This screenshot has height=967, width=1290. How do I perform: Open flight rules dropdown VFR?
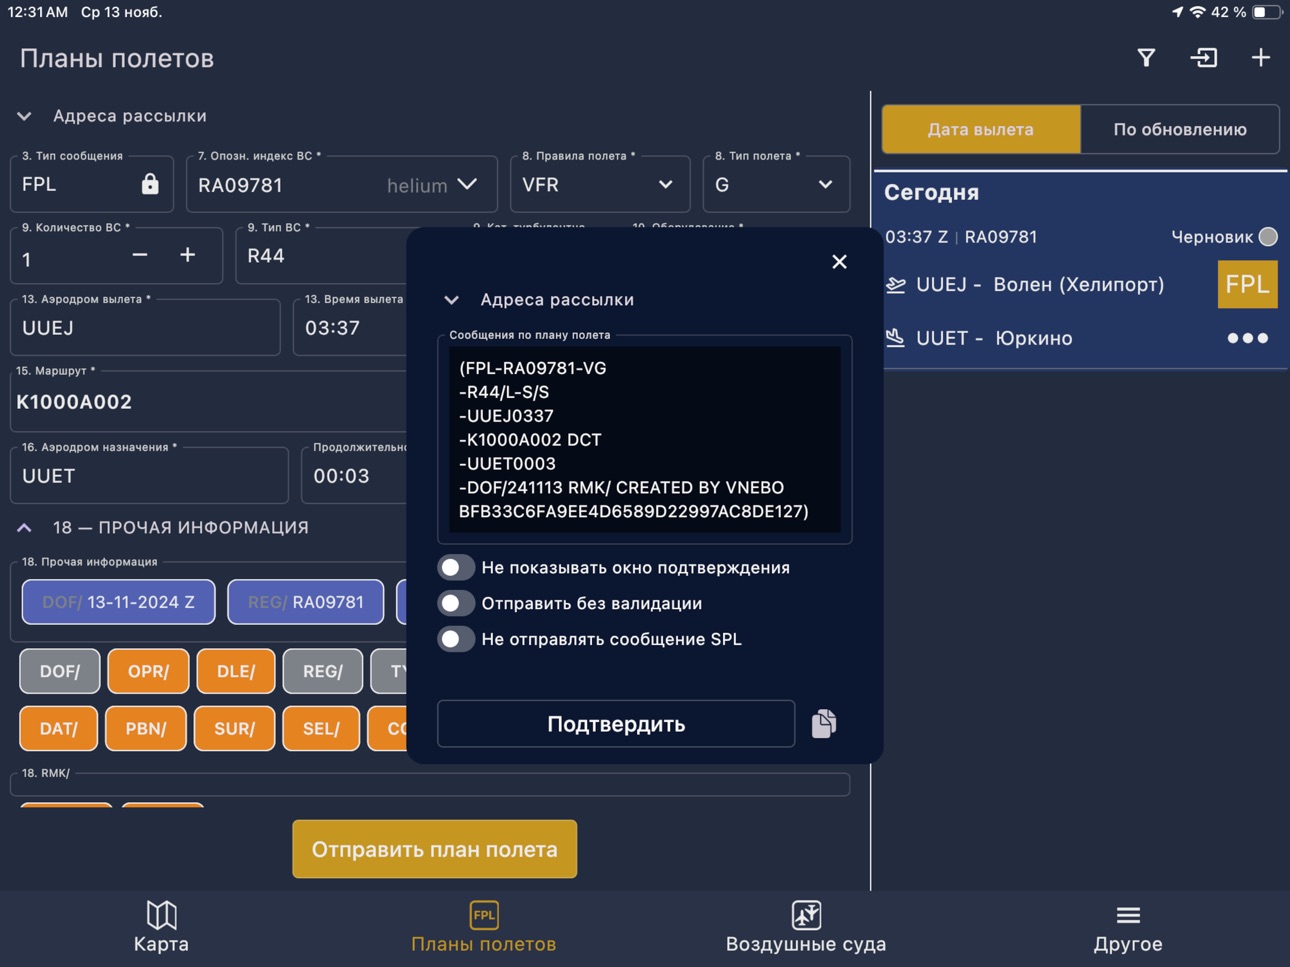600,184
